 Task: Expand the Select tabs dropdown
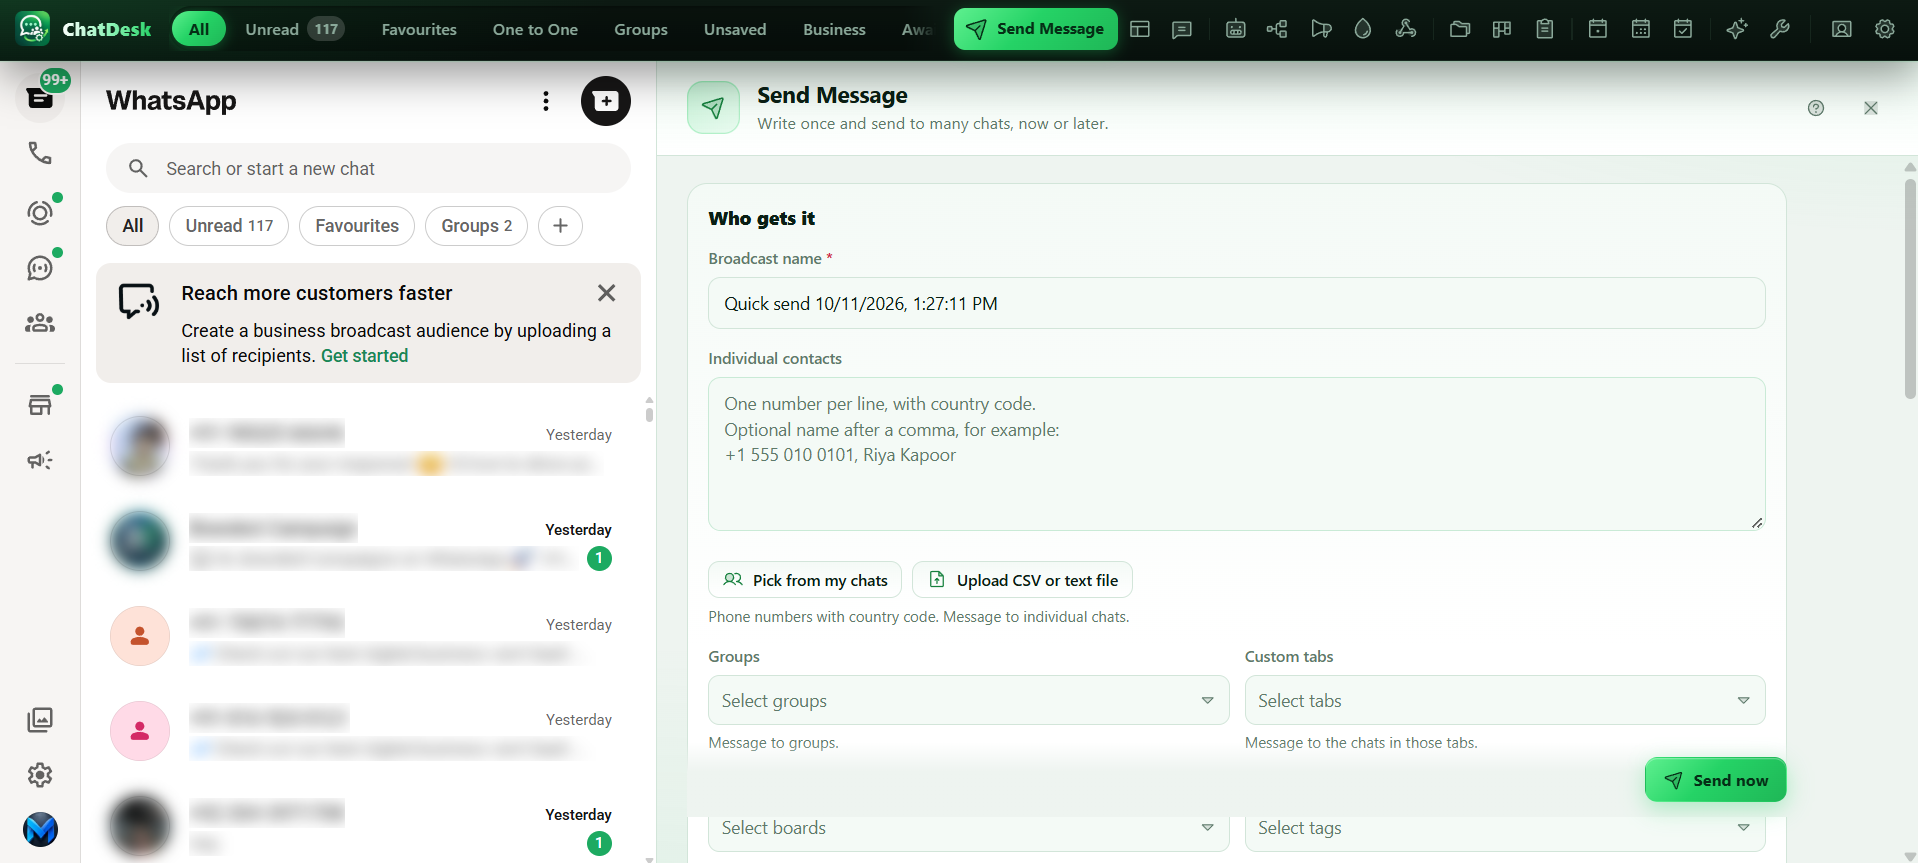click(x=1505, y=700)
